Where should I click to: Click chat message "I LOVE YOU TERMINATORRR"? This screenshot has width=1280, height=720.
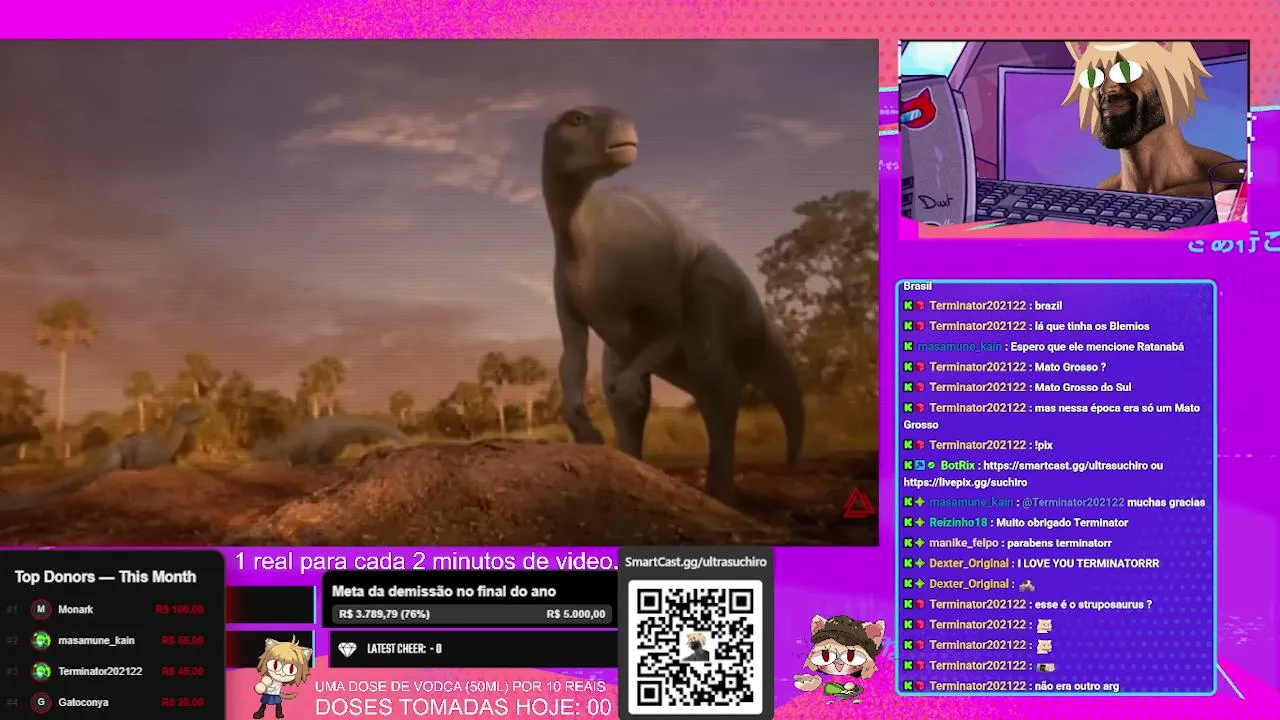1088,563
